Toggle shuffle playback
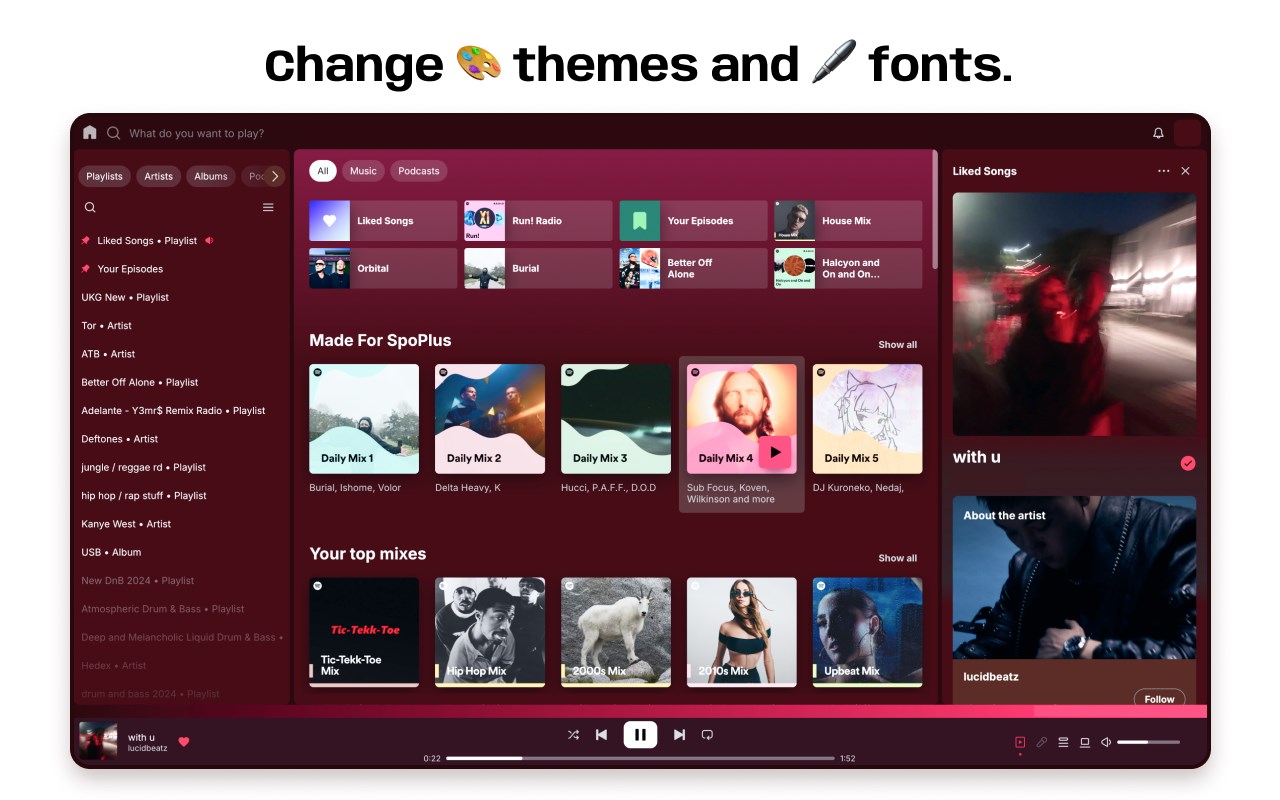The width and height of the screenshot is (1280, 800). click(x=573, y=735)
